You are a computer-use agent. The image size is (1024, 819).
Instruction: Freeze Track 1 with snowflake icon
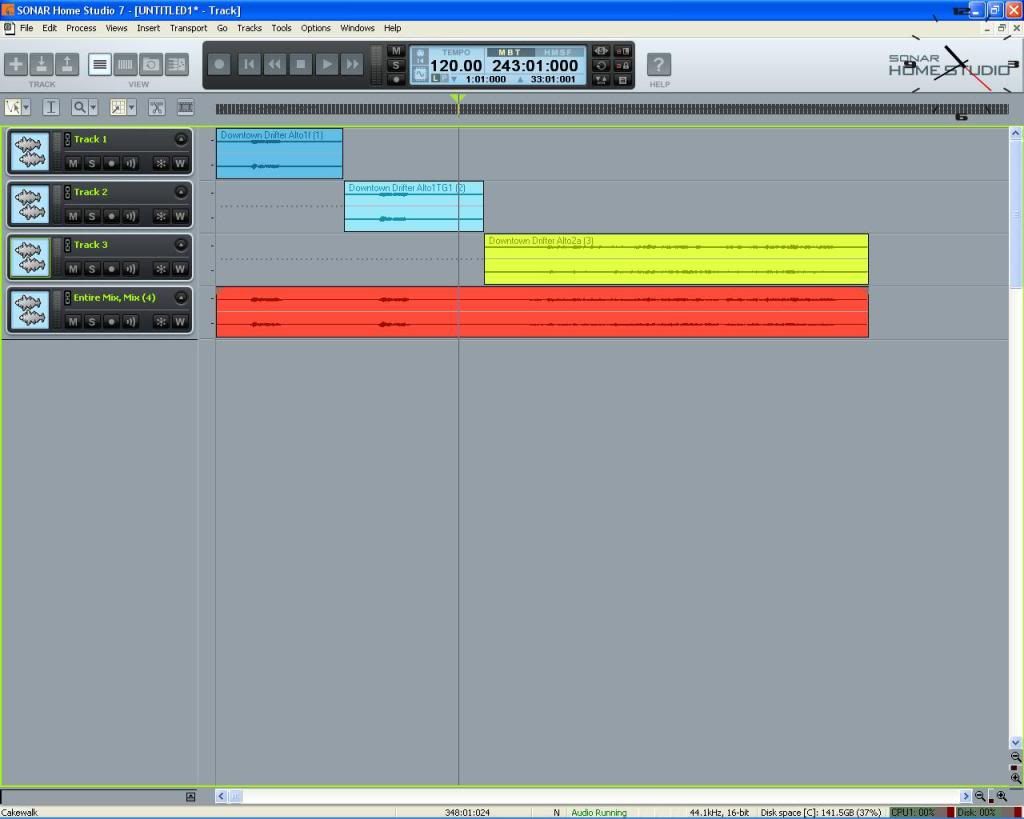pos(160,163)
